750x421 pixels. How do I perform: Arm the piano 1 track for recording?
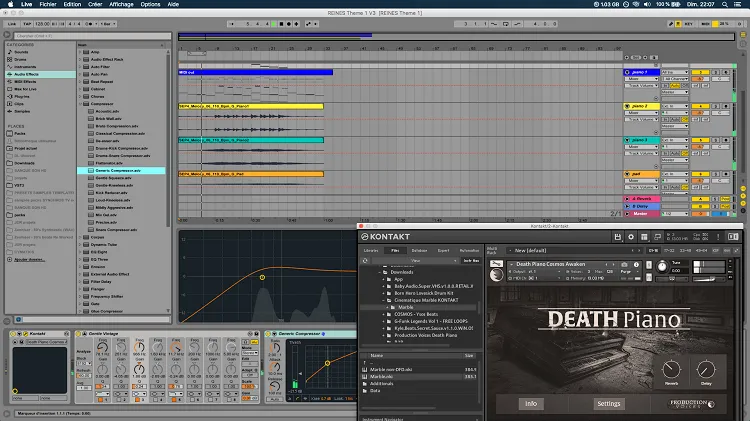tap(726, 72)
